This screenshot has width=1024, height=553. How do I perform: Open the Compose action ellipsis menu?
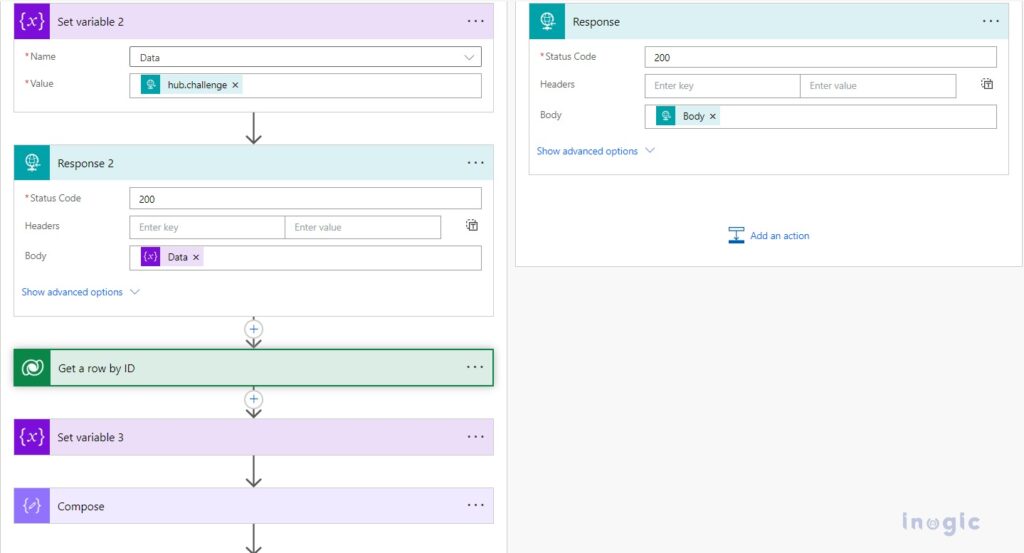[x=475, y=506]
